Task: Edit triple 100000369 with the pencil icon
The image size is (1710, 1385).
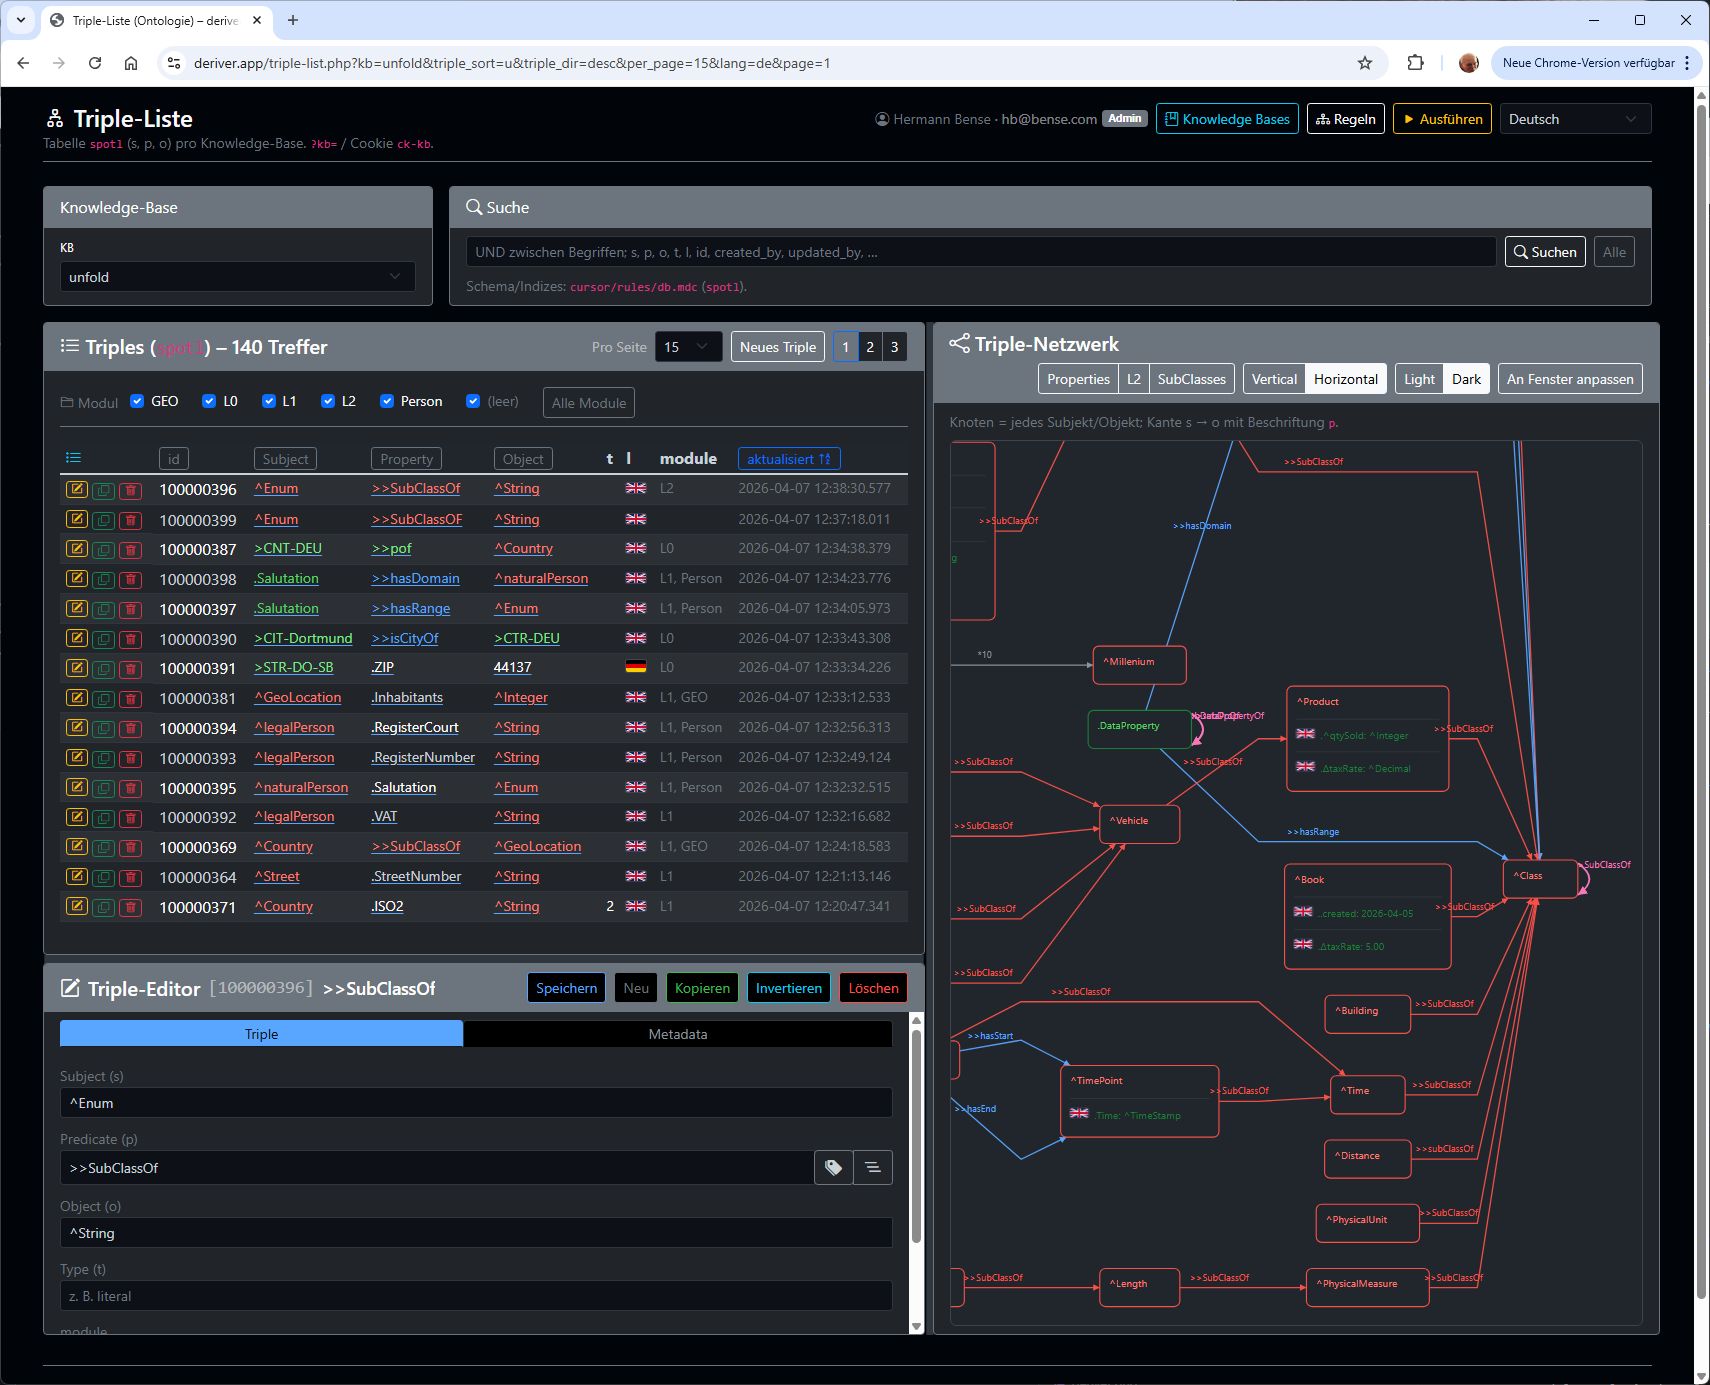Action: pyautogui.click(x=76, y=846)
